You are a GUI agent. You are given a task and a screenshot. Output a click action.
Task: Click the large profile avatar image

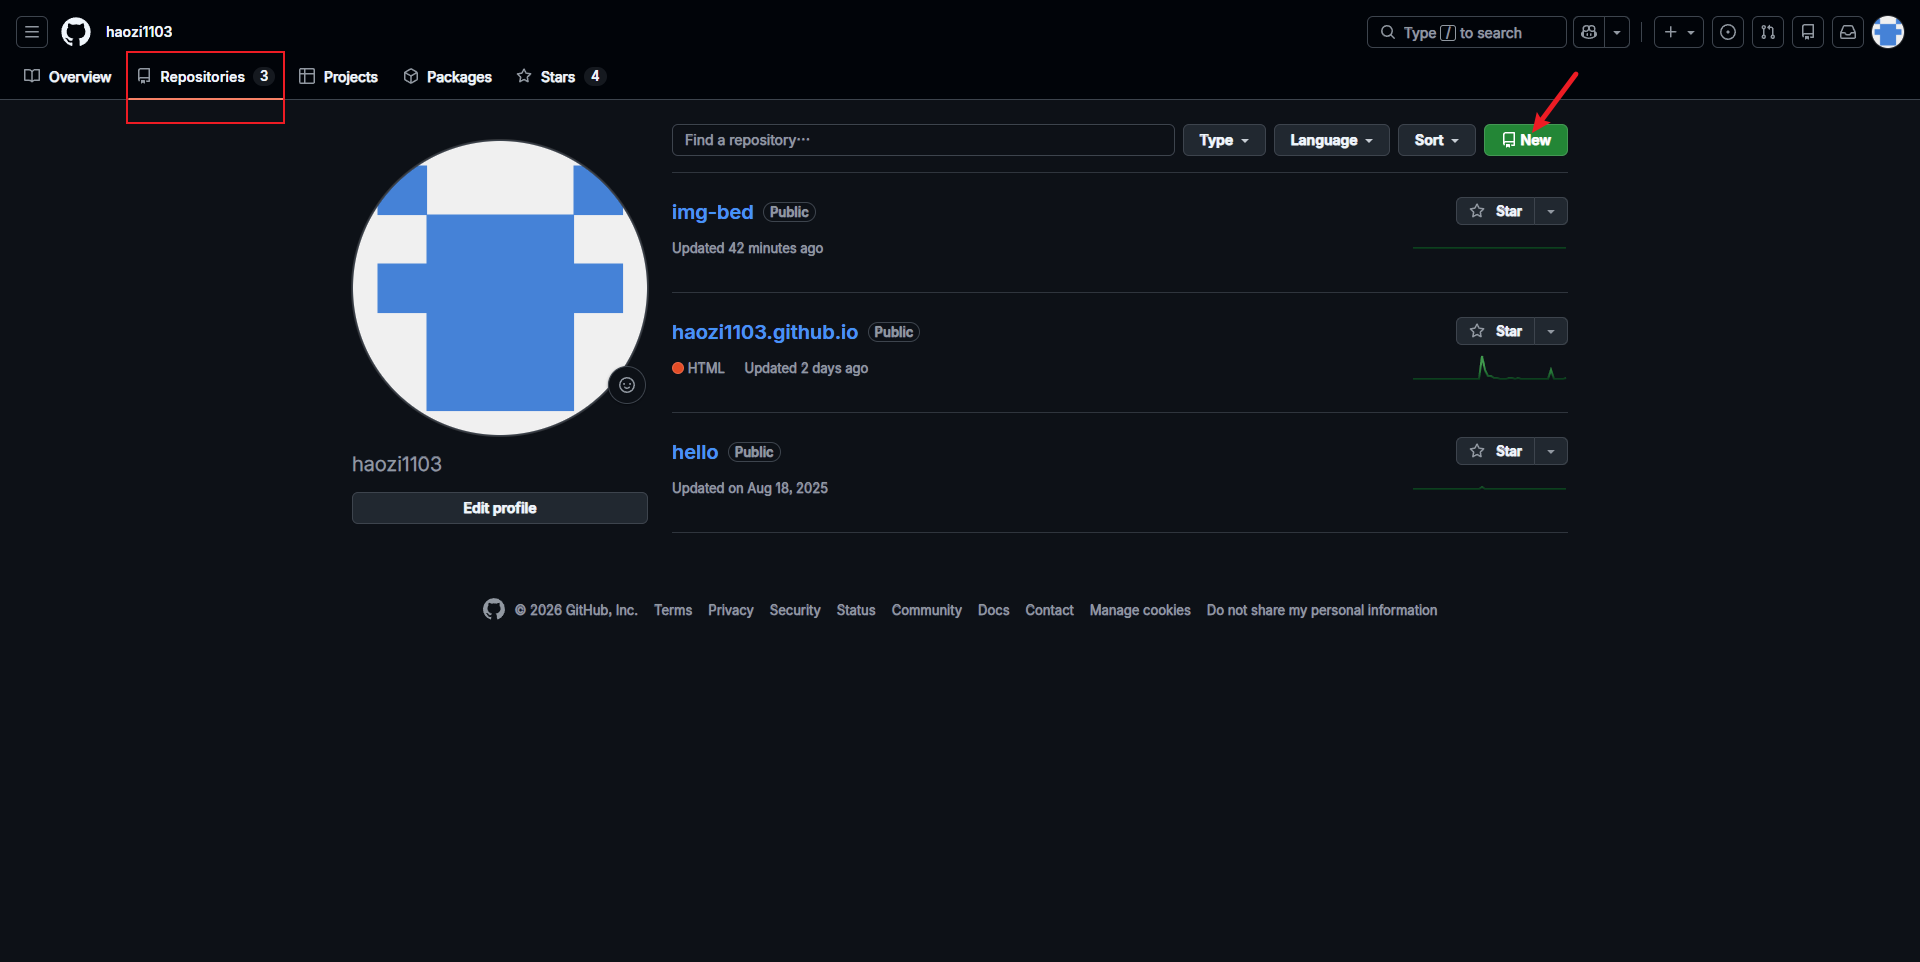500,288
